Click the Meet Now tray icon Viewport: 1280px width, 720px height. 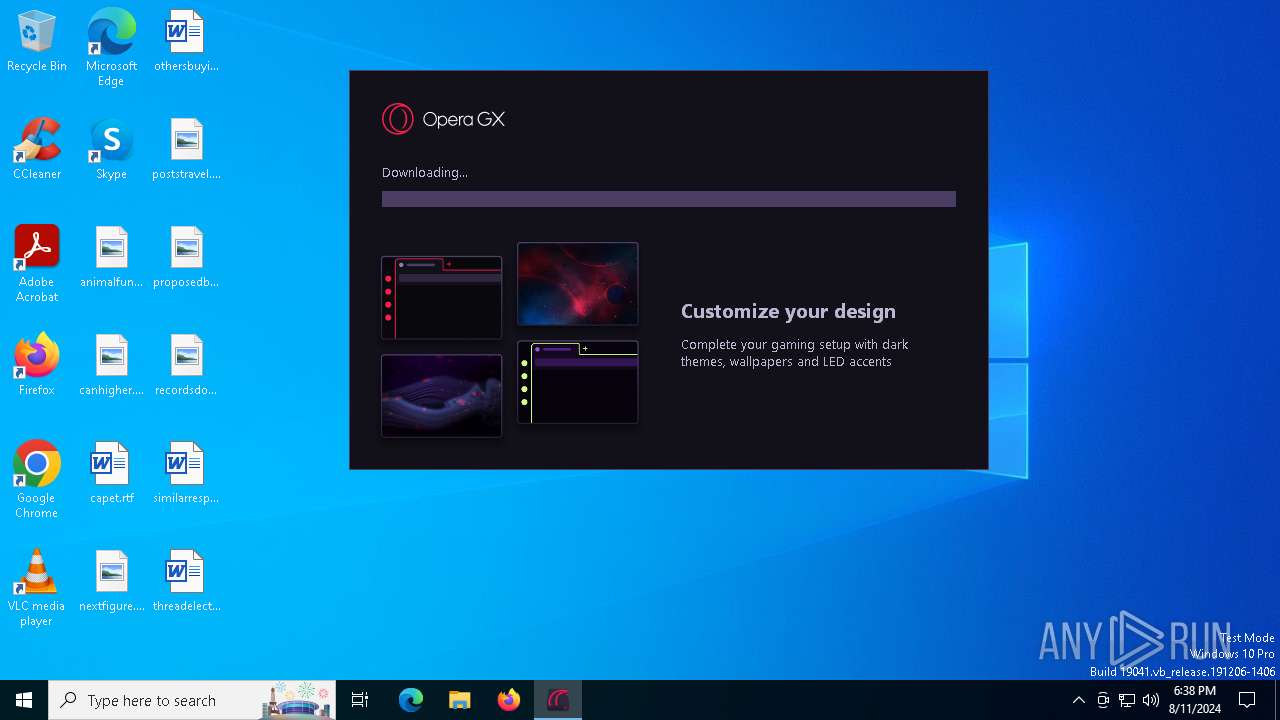tap(1103, 700)
